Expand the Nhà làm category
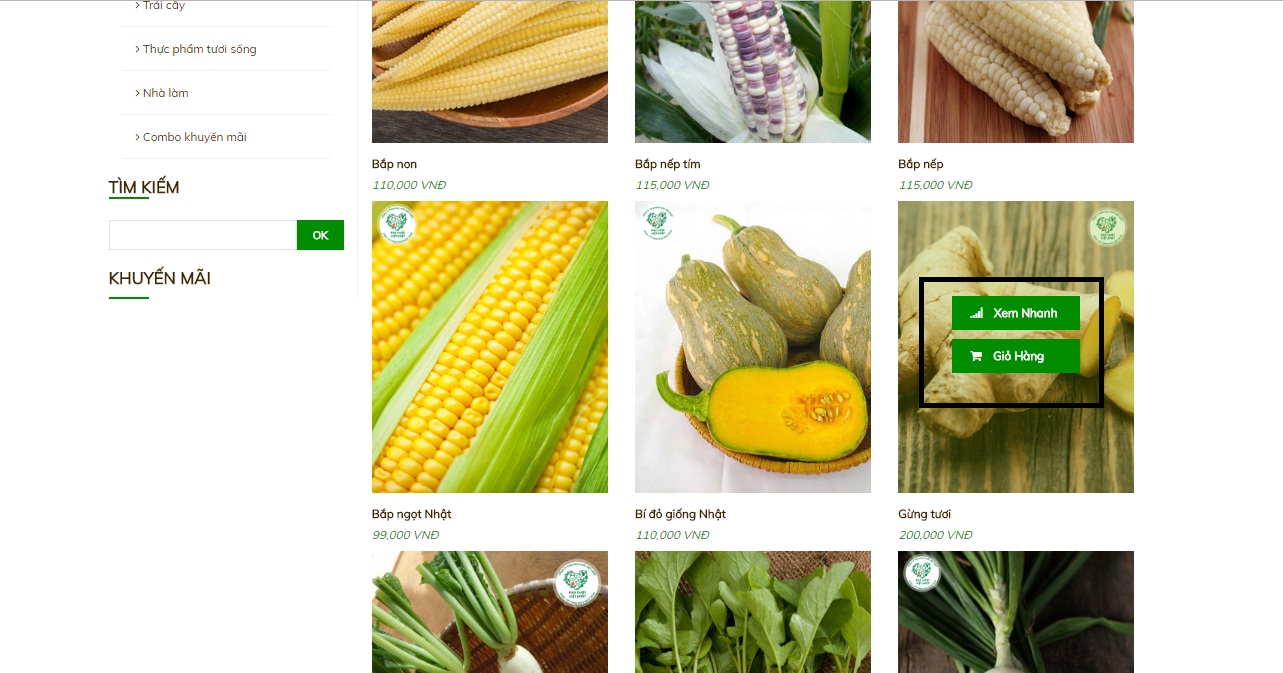Viewport: 1283px width, 673px height. point(162,93)
